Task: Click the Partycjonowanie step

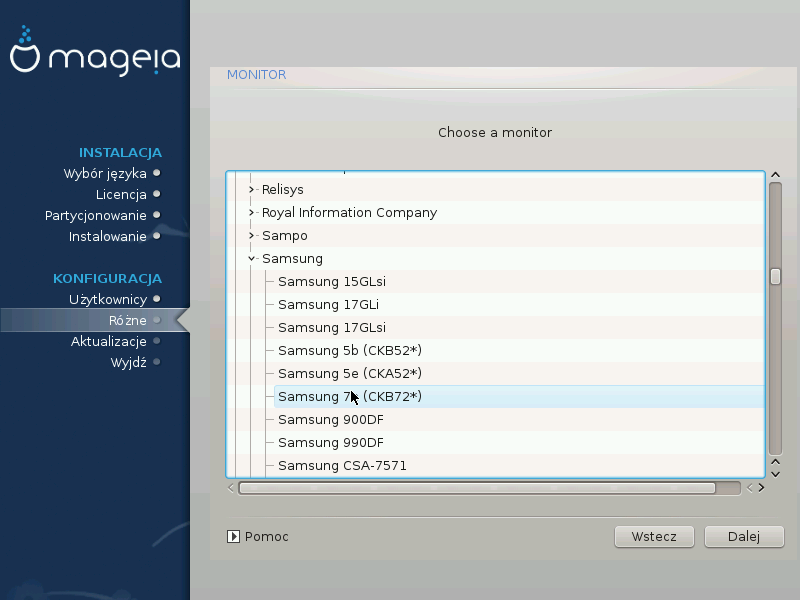Action: pos(95,215)
